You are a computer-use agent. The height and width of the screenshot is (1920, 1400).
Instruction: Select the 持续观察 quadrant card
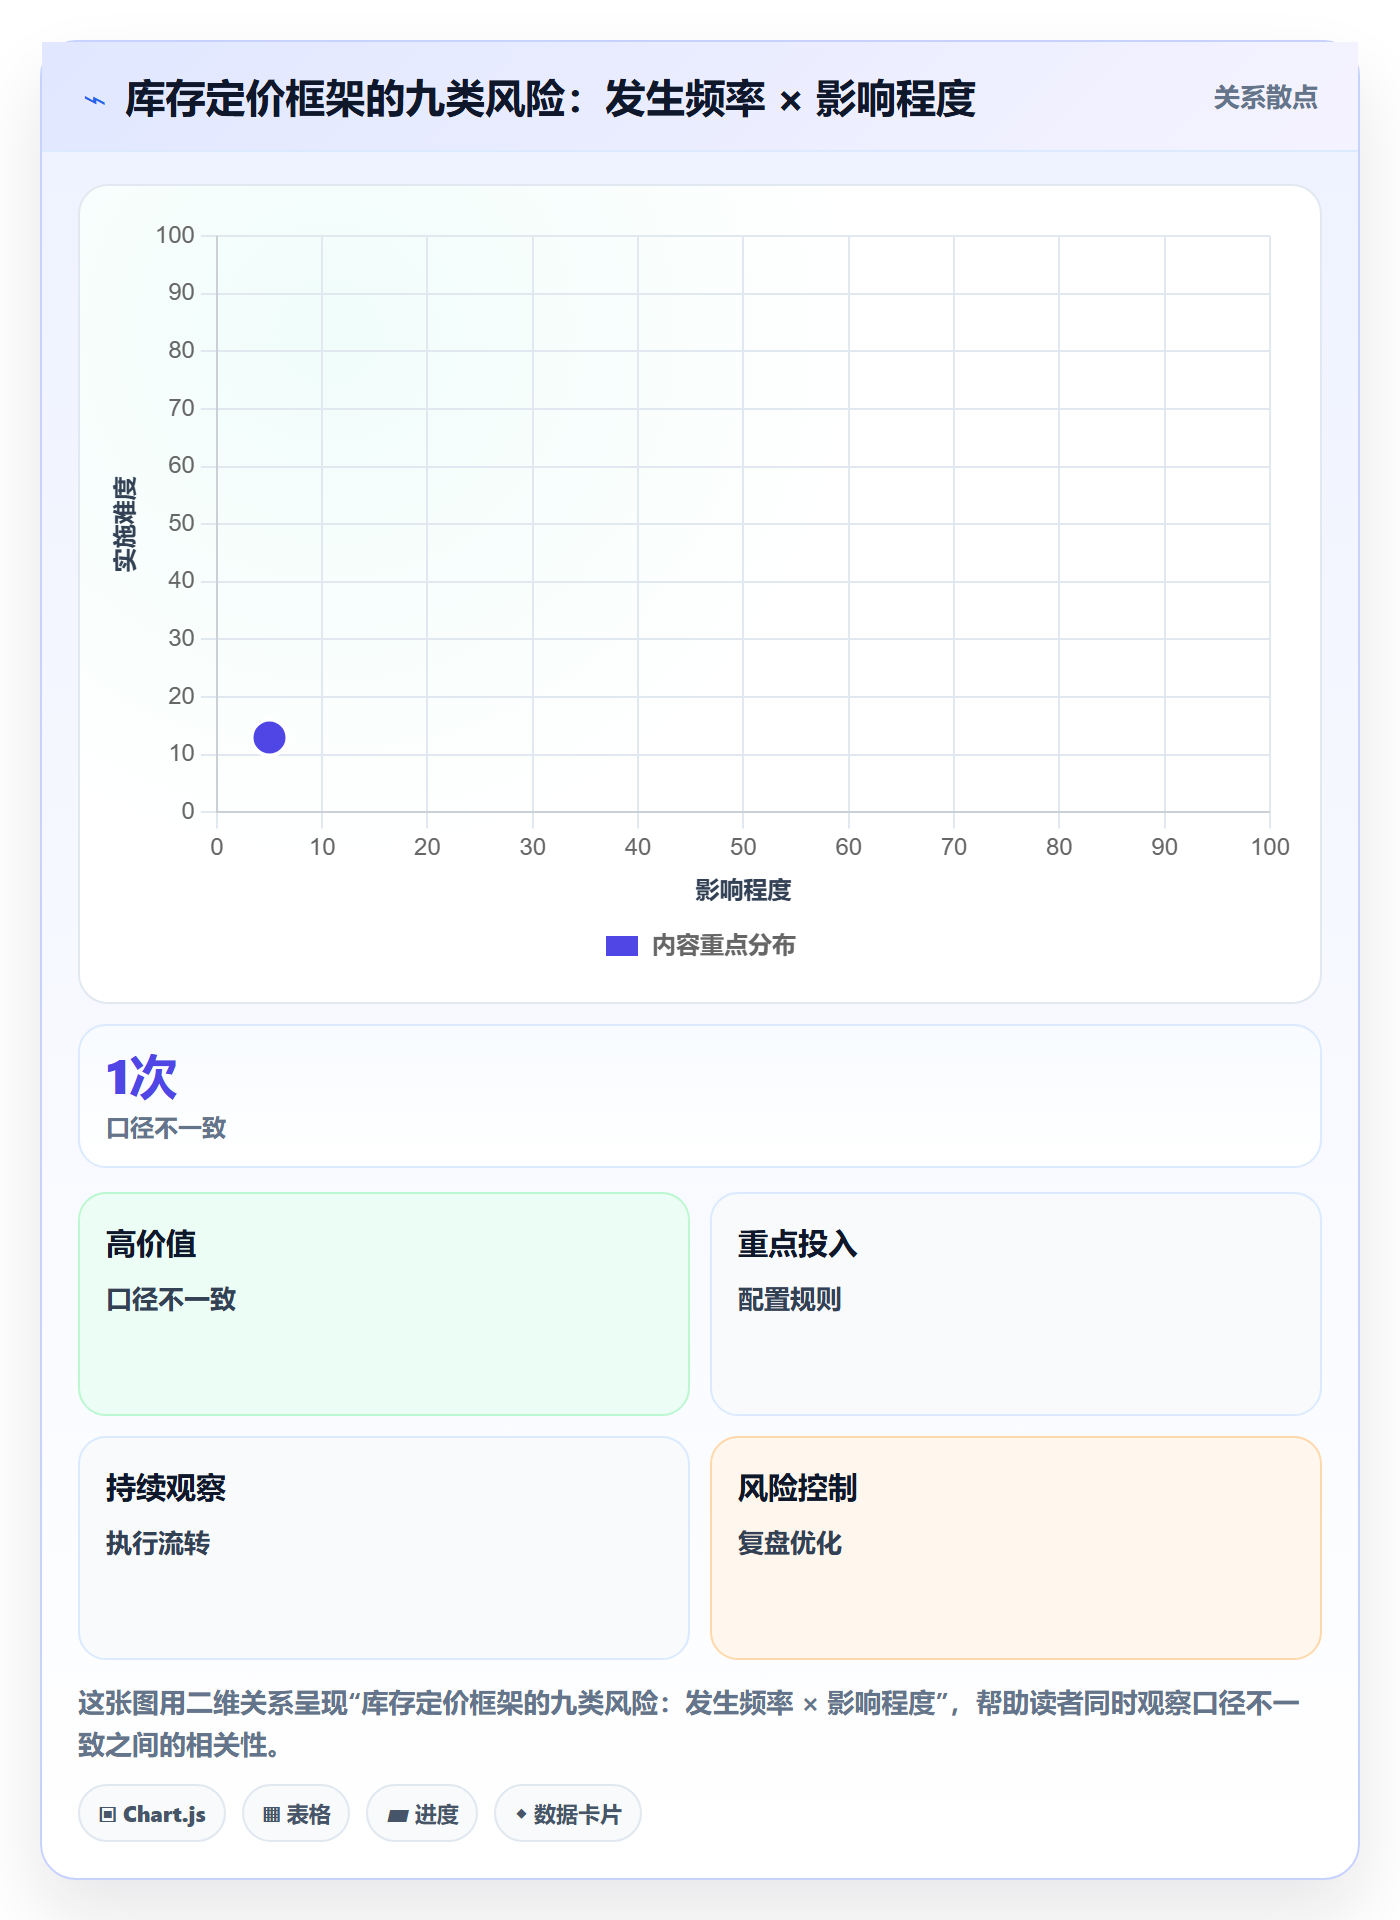pyautogui.click(x=384, y=1547)
